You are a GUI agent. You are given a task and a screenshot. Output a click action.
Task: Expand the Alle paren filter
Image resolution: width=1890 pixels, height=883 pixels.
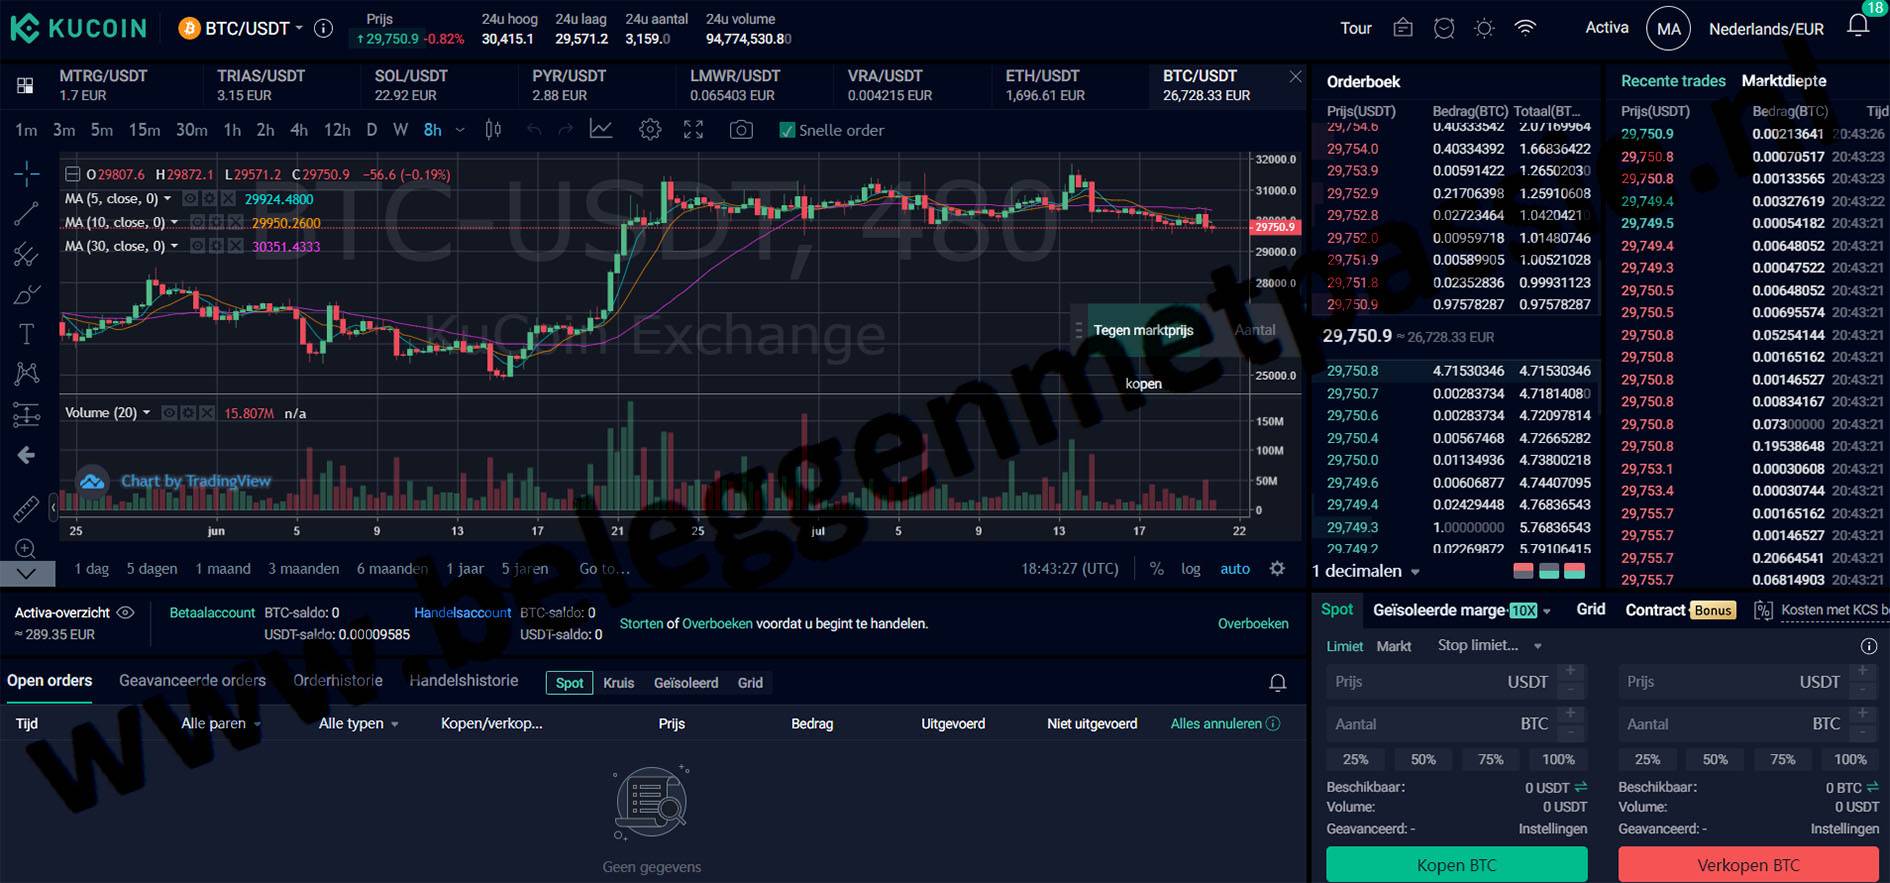point(220,723)
